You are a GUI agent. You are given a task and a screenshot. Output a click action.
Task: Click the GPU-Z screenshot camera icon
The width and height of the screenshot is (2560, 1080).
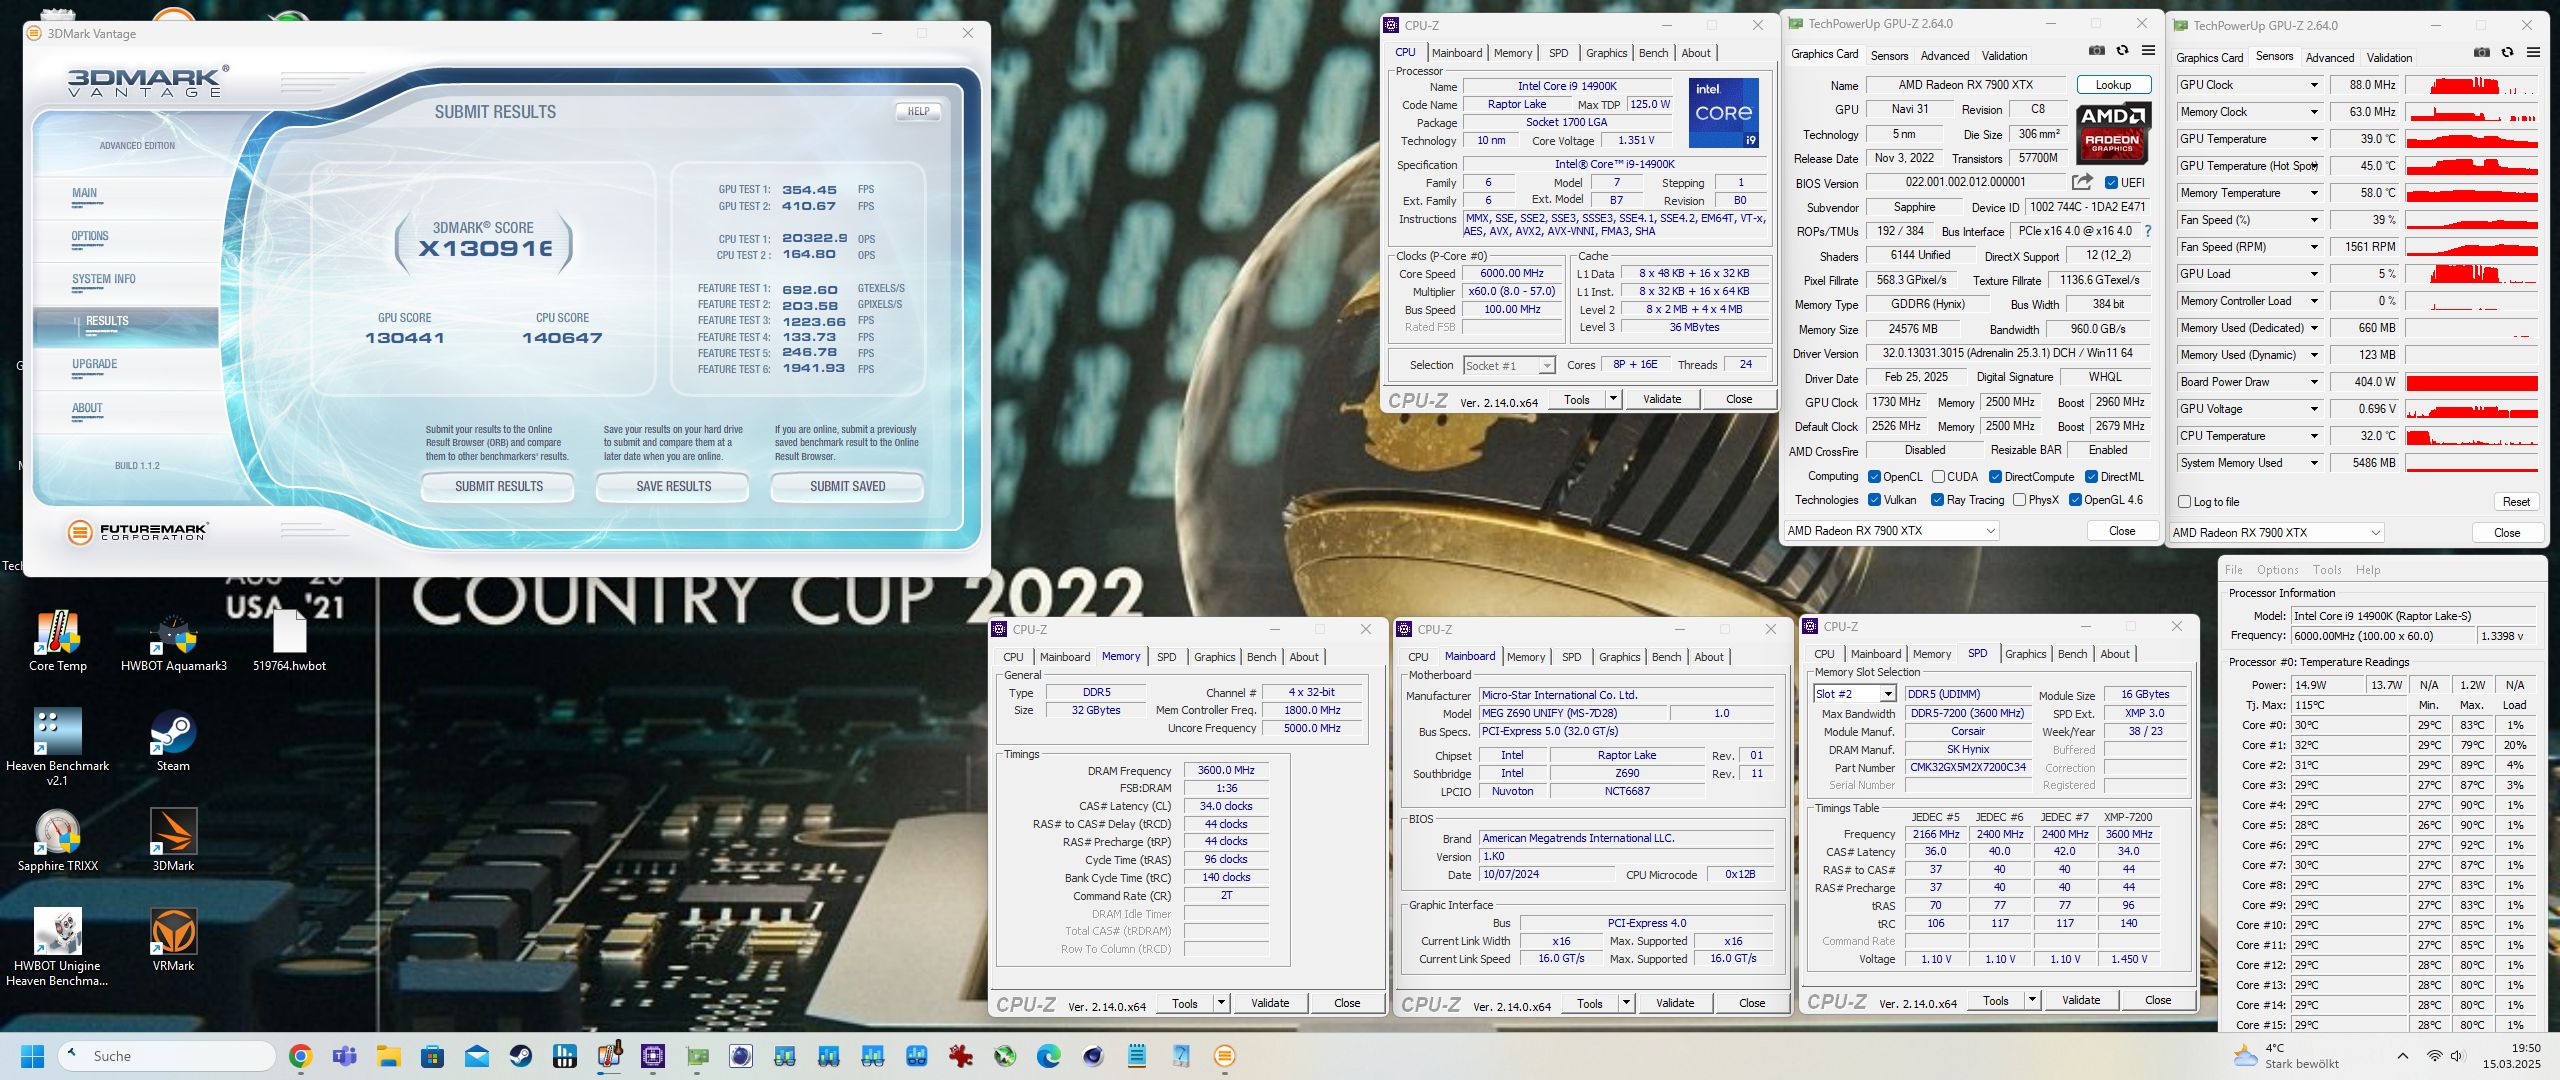point(2097,51)
